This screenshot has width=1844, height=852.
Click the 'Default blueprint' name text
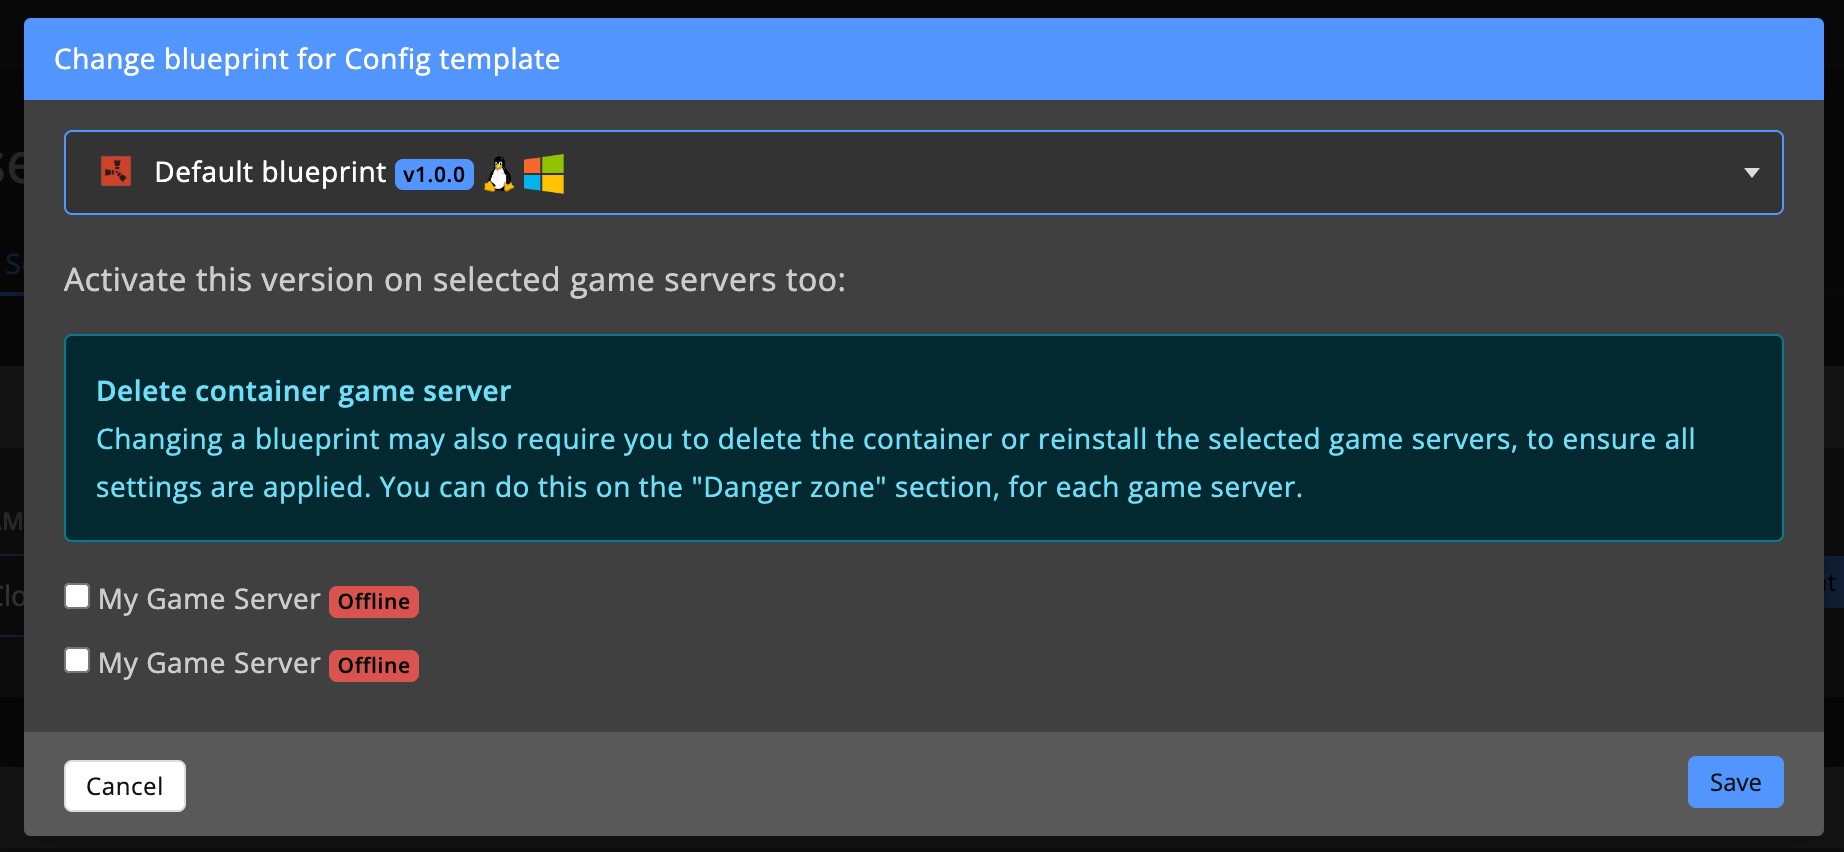(270, 172)
